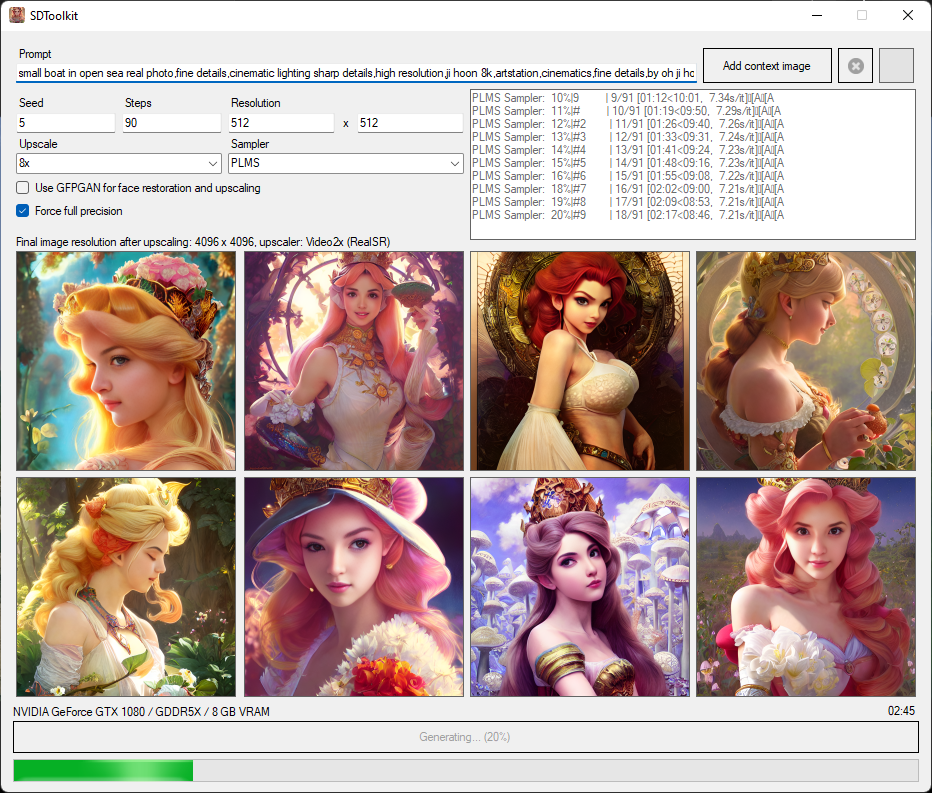Click the Steps field showing 90
The width and height of the screenshot is (932, 793).
[172, 122]
